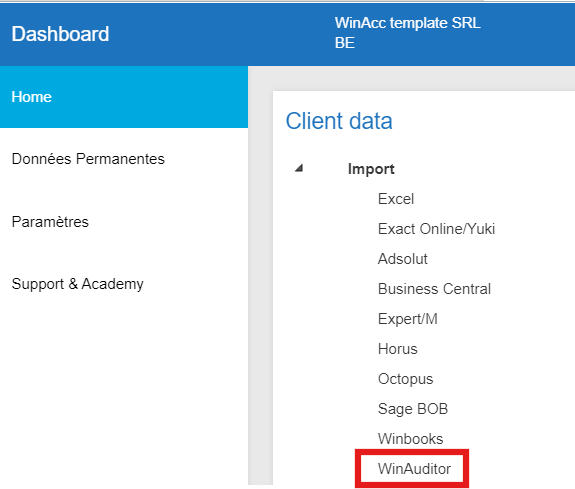
Task: Open Support & Academy section
Action: point(77,284)
